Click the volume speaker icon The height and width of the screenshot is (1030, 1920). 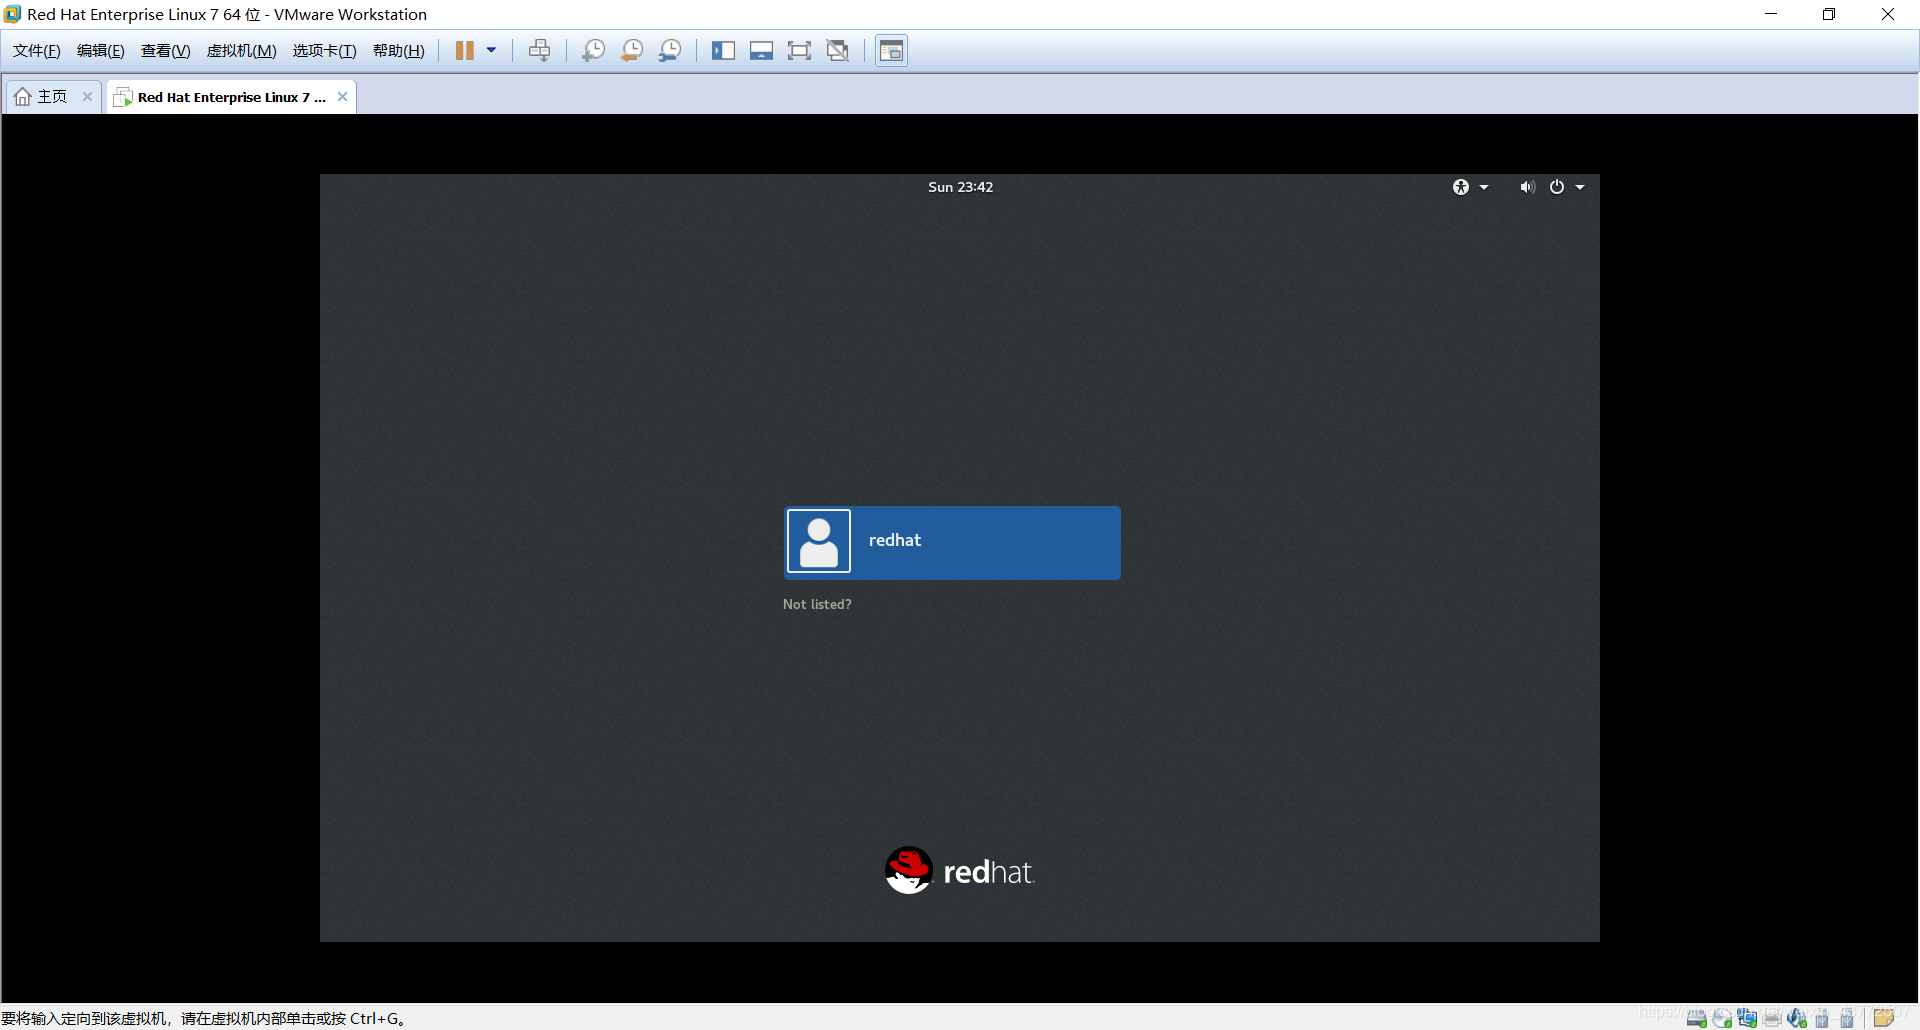click(1526, 187)
